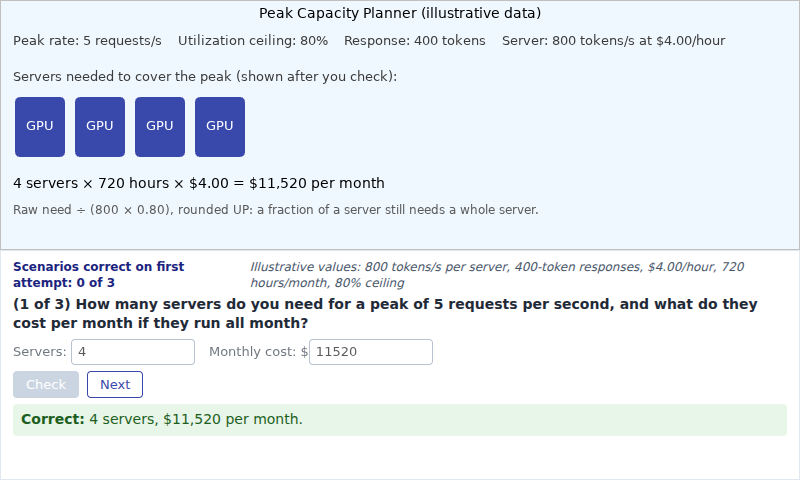Focus the Monthly cost input field

click(x=371, y=352)
